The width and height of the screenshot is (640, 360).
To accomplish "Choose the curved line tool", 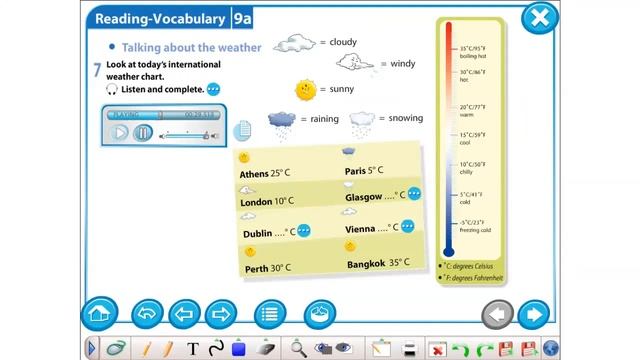I will (x=216, y=348).
